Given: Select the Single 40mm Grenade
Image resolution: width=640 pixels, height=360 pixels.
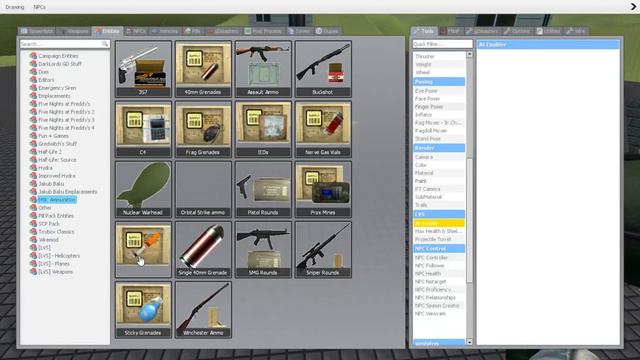Looking at the screenshot, I should click(x=203, y=249).
